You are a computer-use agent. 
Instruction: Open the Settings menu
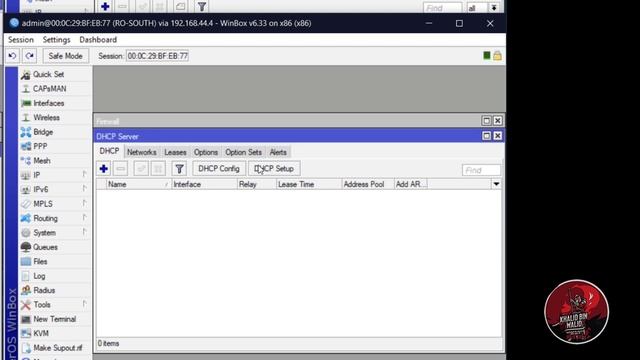[x=56, y=40]
